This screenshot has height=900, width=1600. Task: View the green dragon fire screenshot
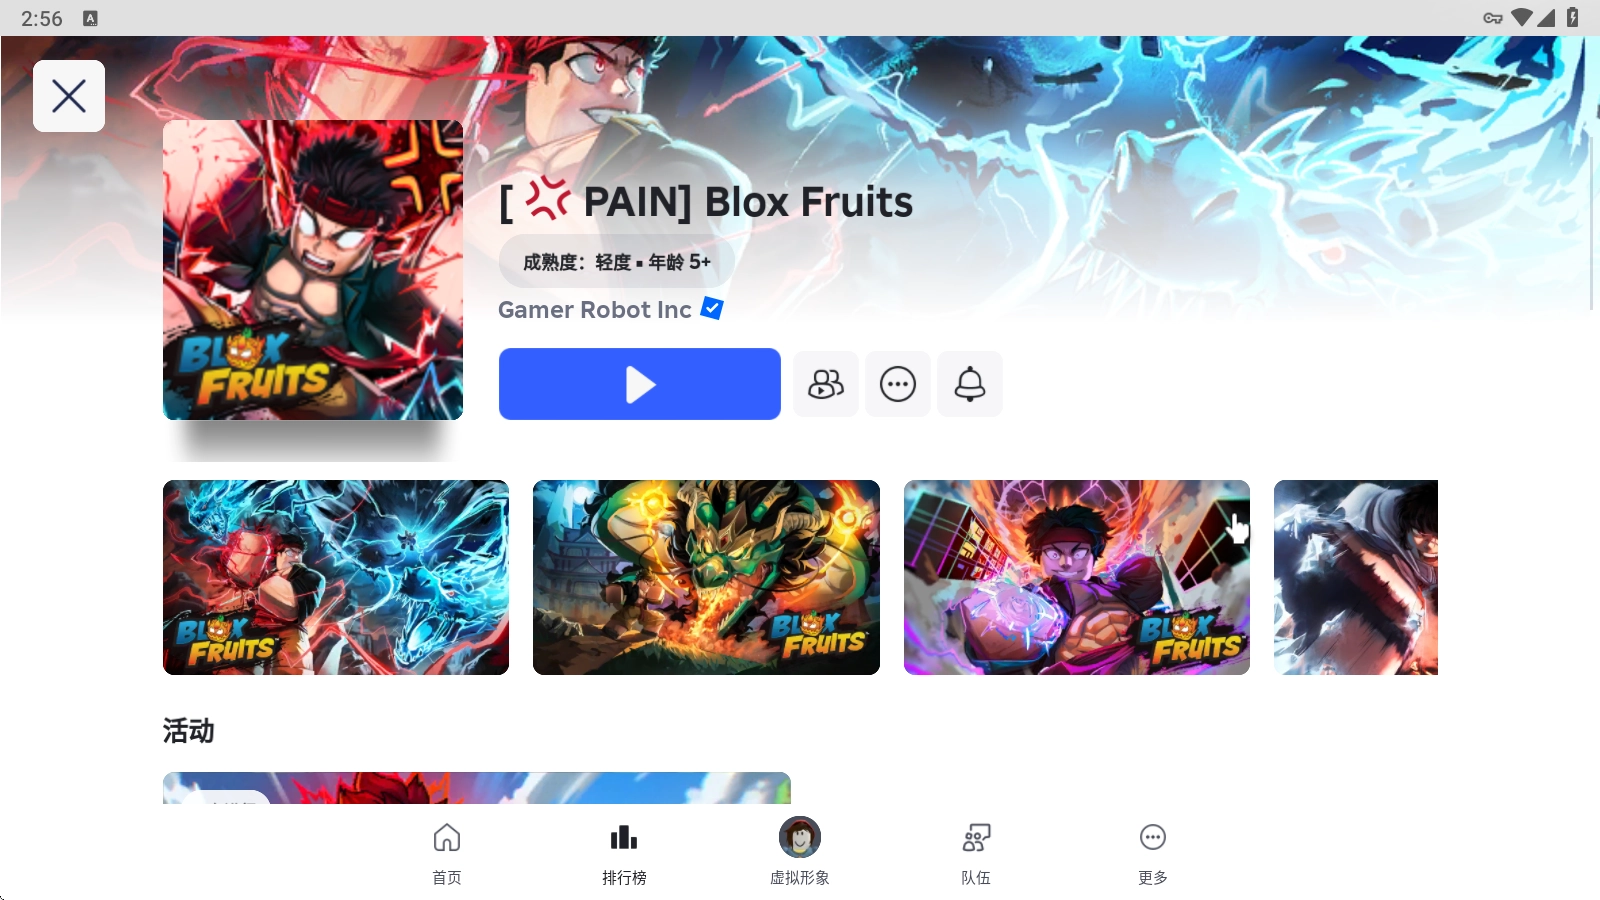click(x=706, y=577)
